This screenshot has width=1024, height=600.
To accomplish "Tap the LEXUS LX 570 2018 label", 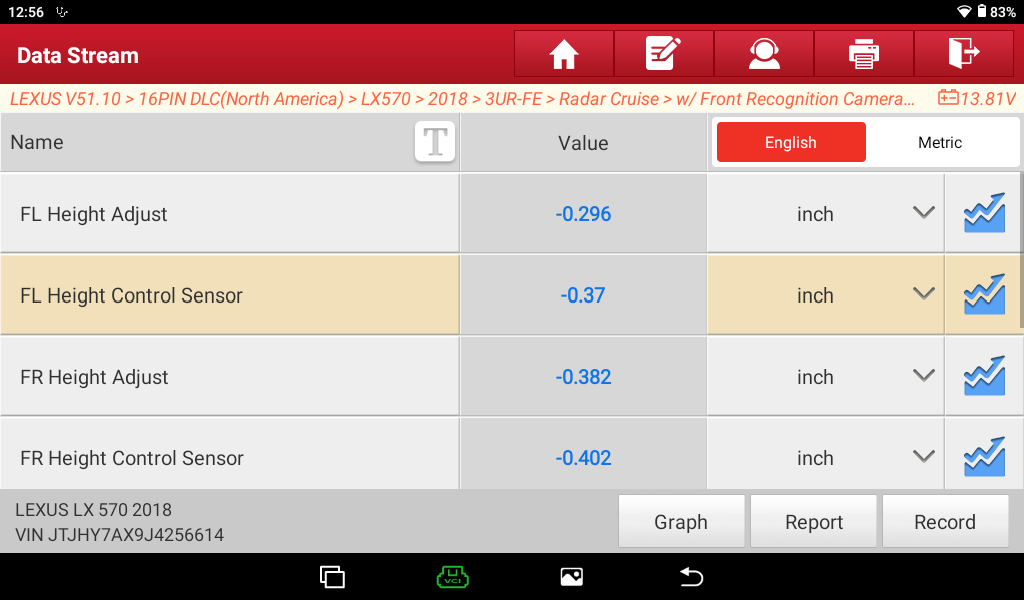I will point(93,509).
